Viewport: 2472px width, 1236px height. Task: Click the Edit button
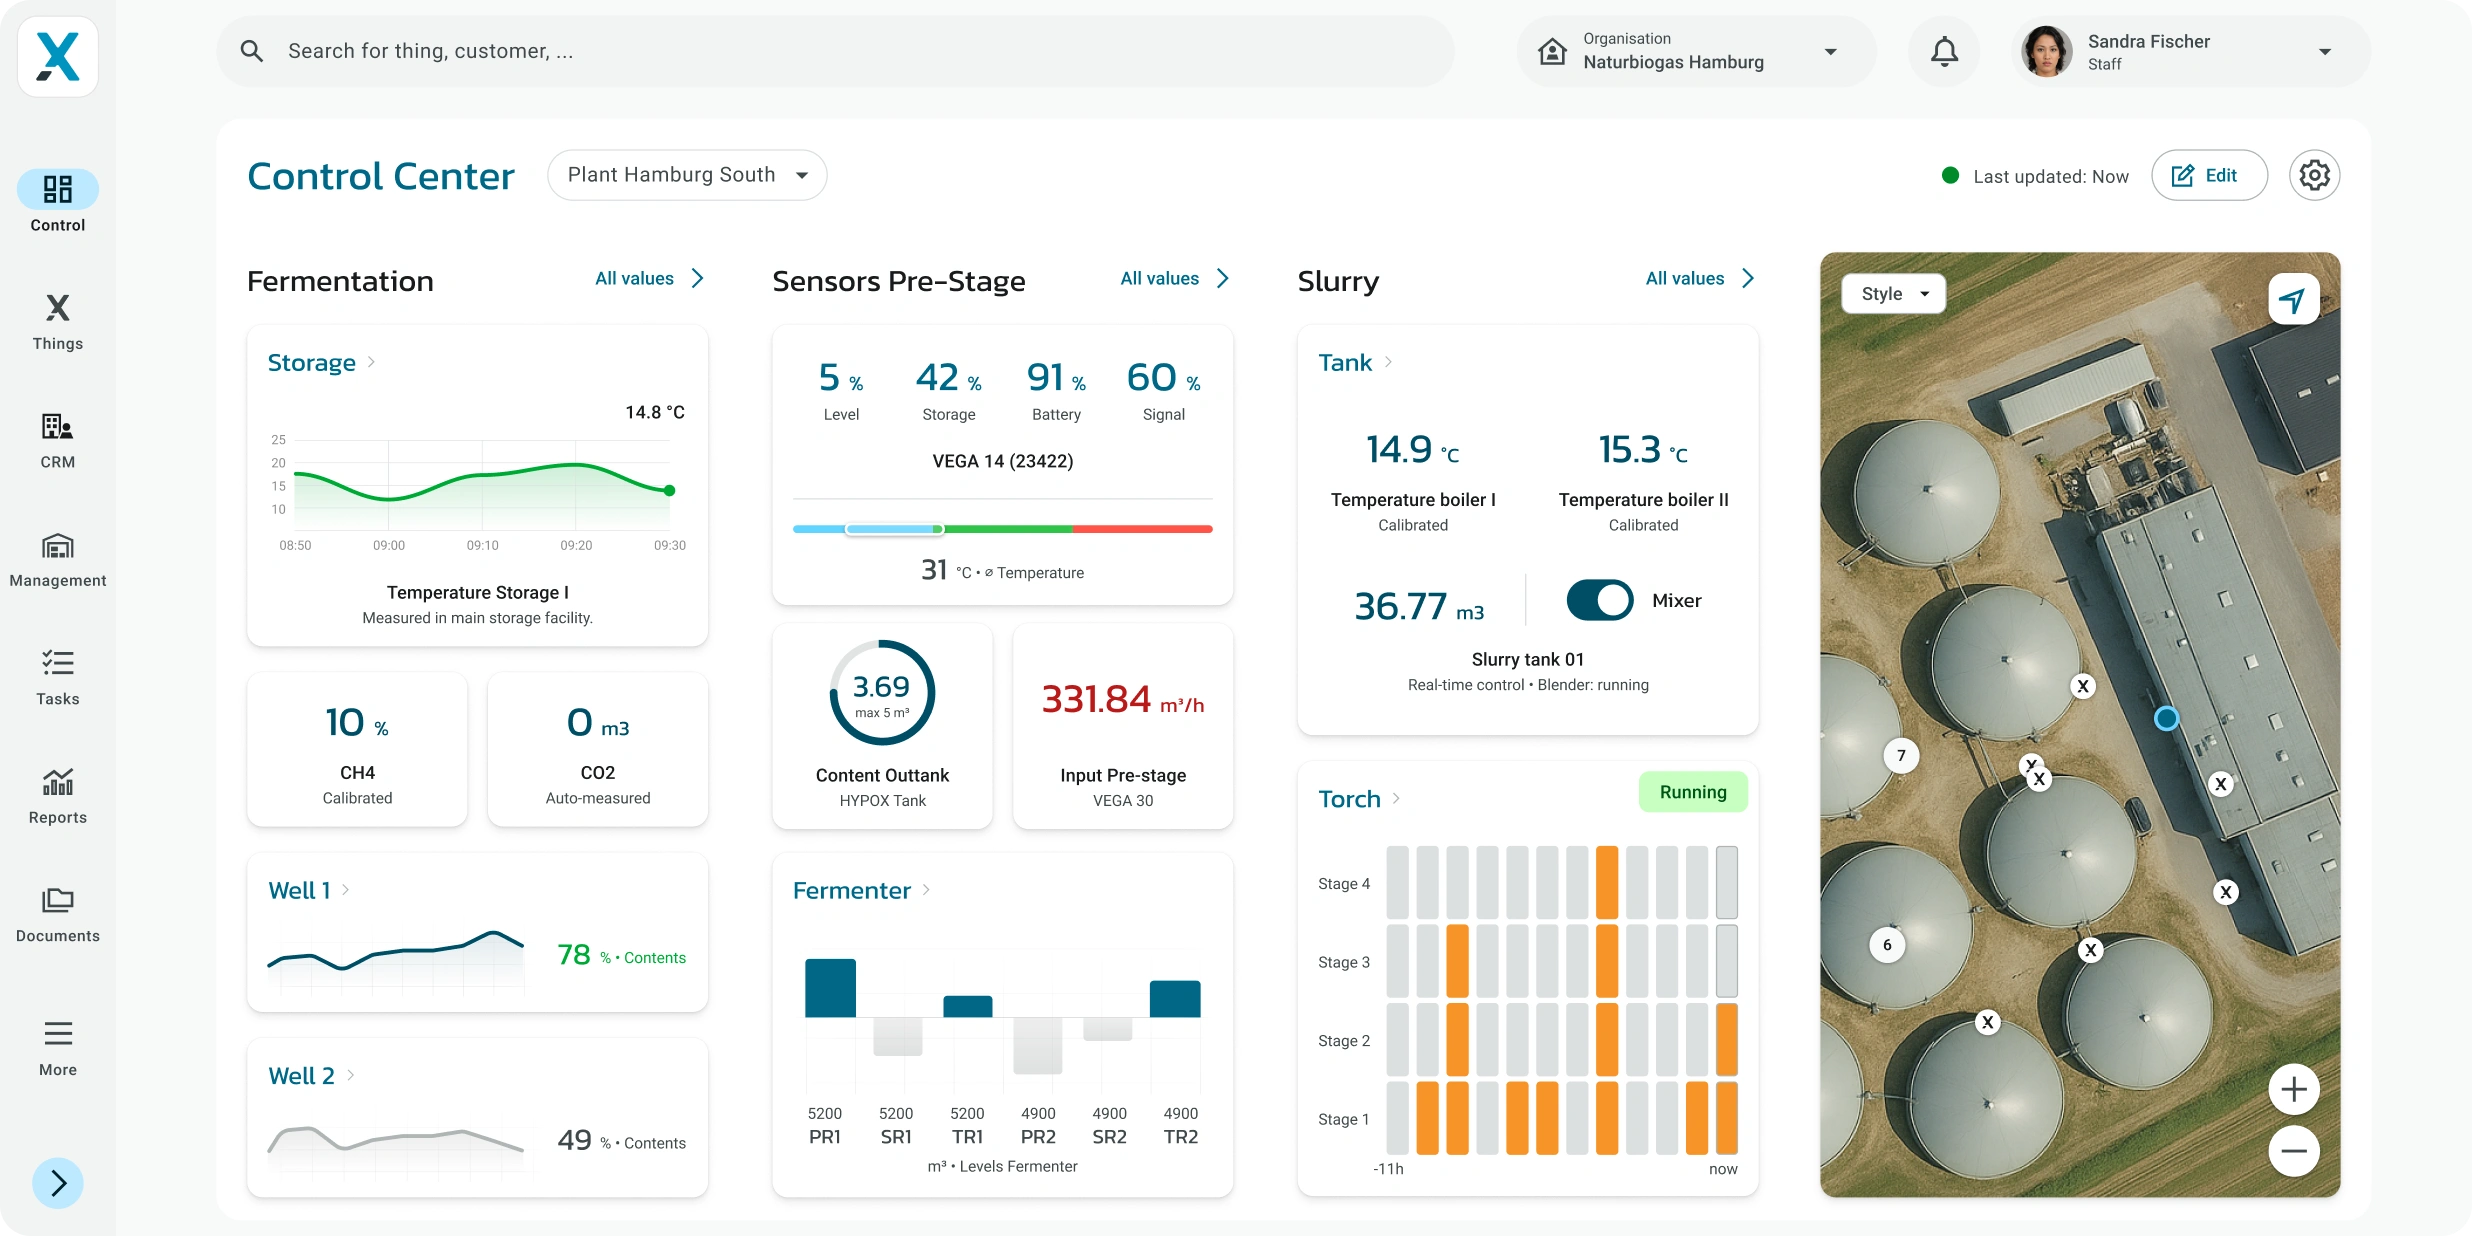tap(2209, 175)
